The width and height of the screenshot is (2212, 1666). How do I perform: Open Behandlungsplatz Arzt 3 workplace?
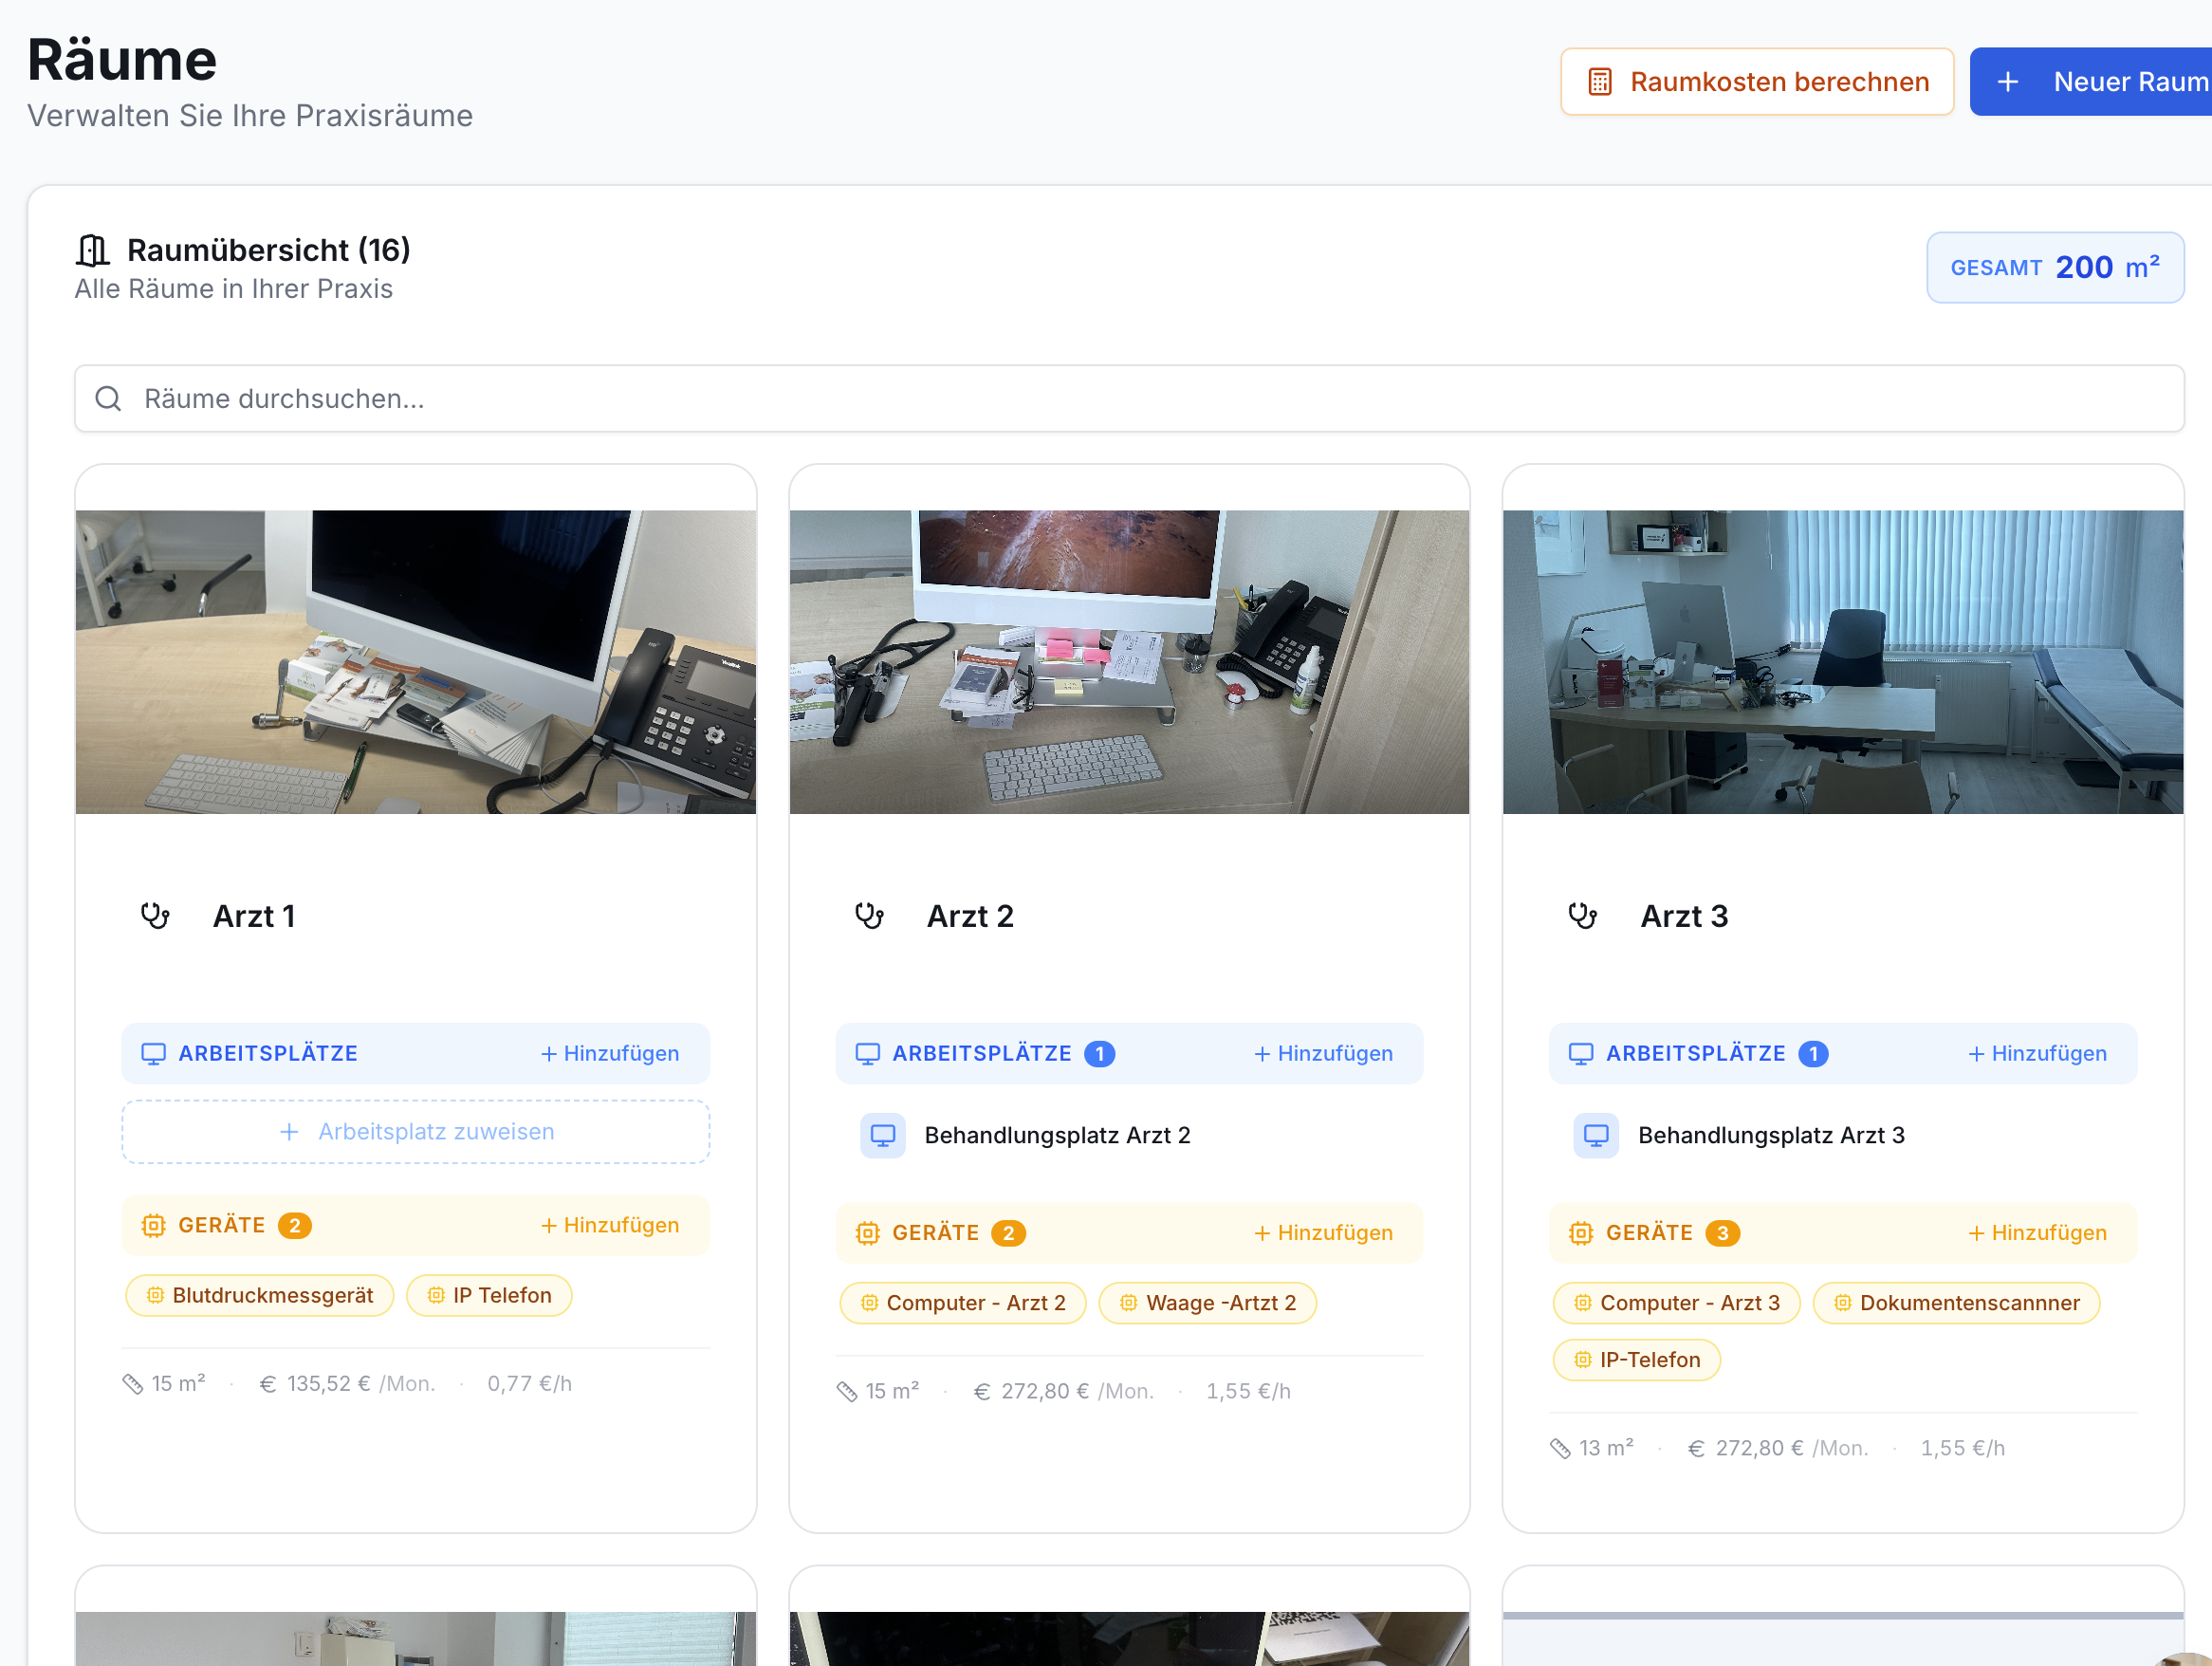point(1771,1136)
